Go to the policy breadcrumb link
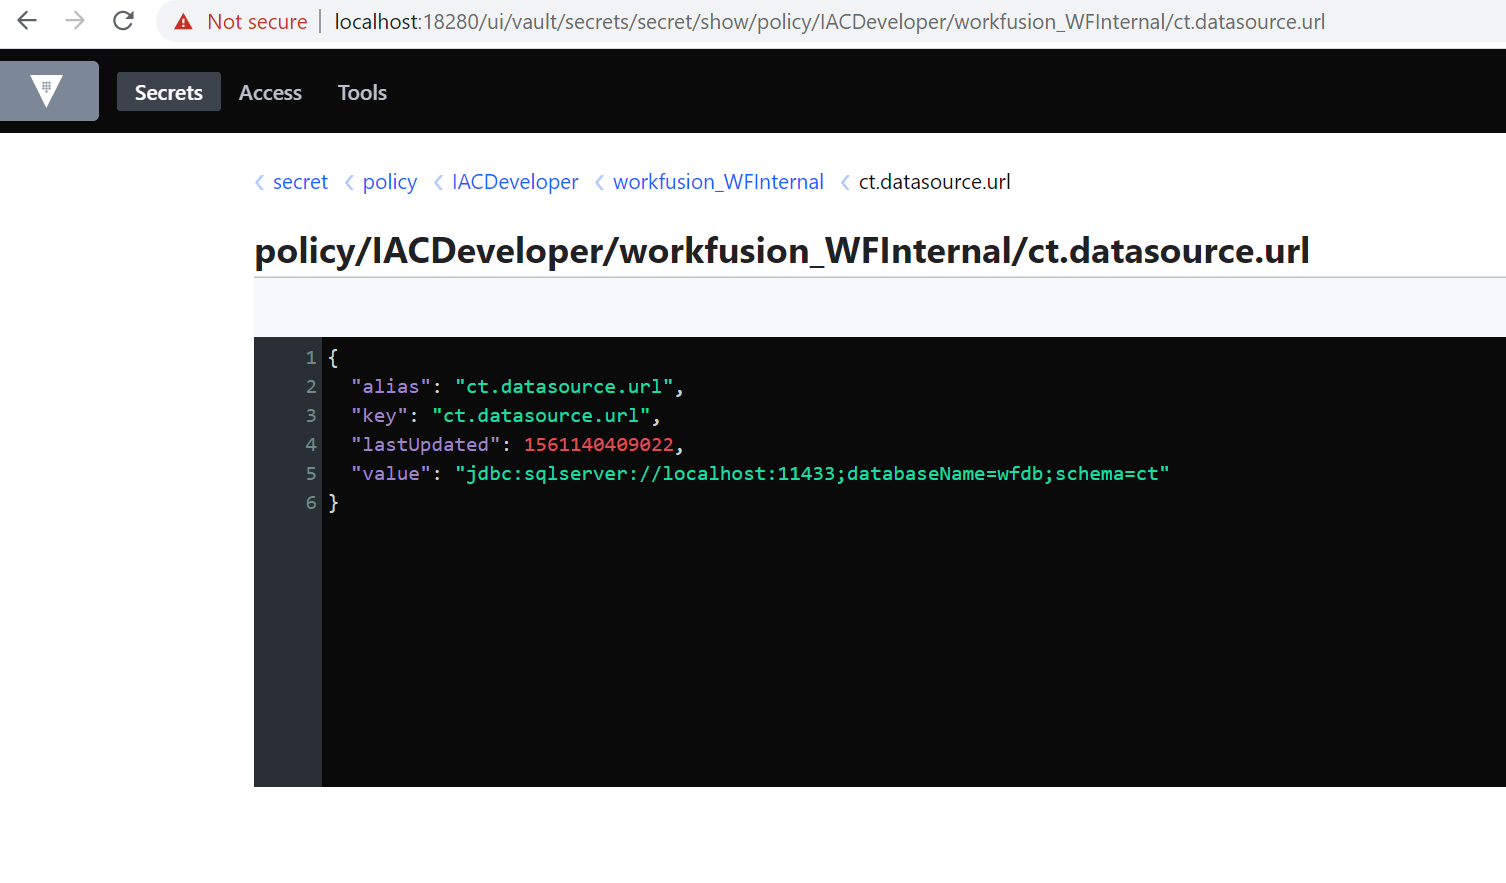The image size is (1506, 883). click(390, 182)
